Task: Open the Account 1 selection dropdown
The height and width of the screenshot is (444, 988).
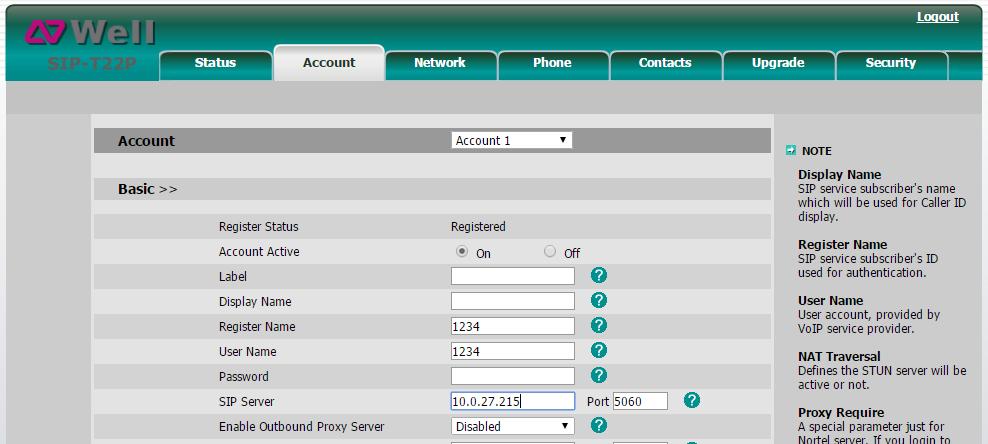Action: pos(511,140)
